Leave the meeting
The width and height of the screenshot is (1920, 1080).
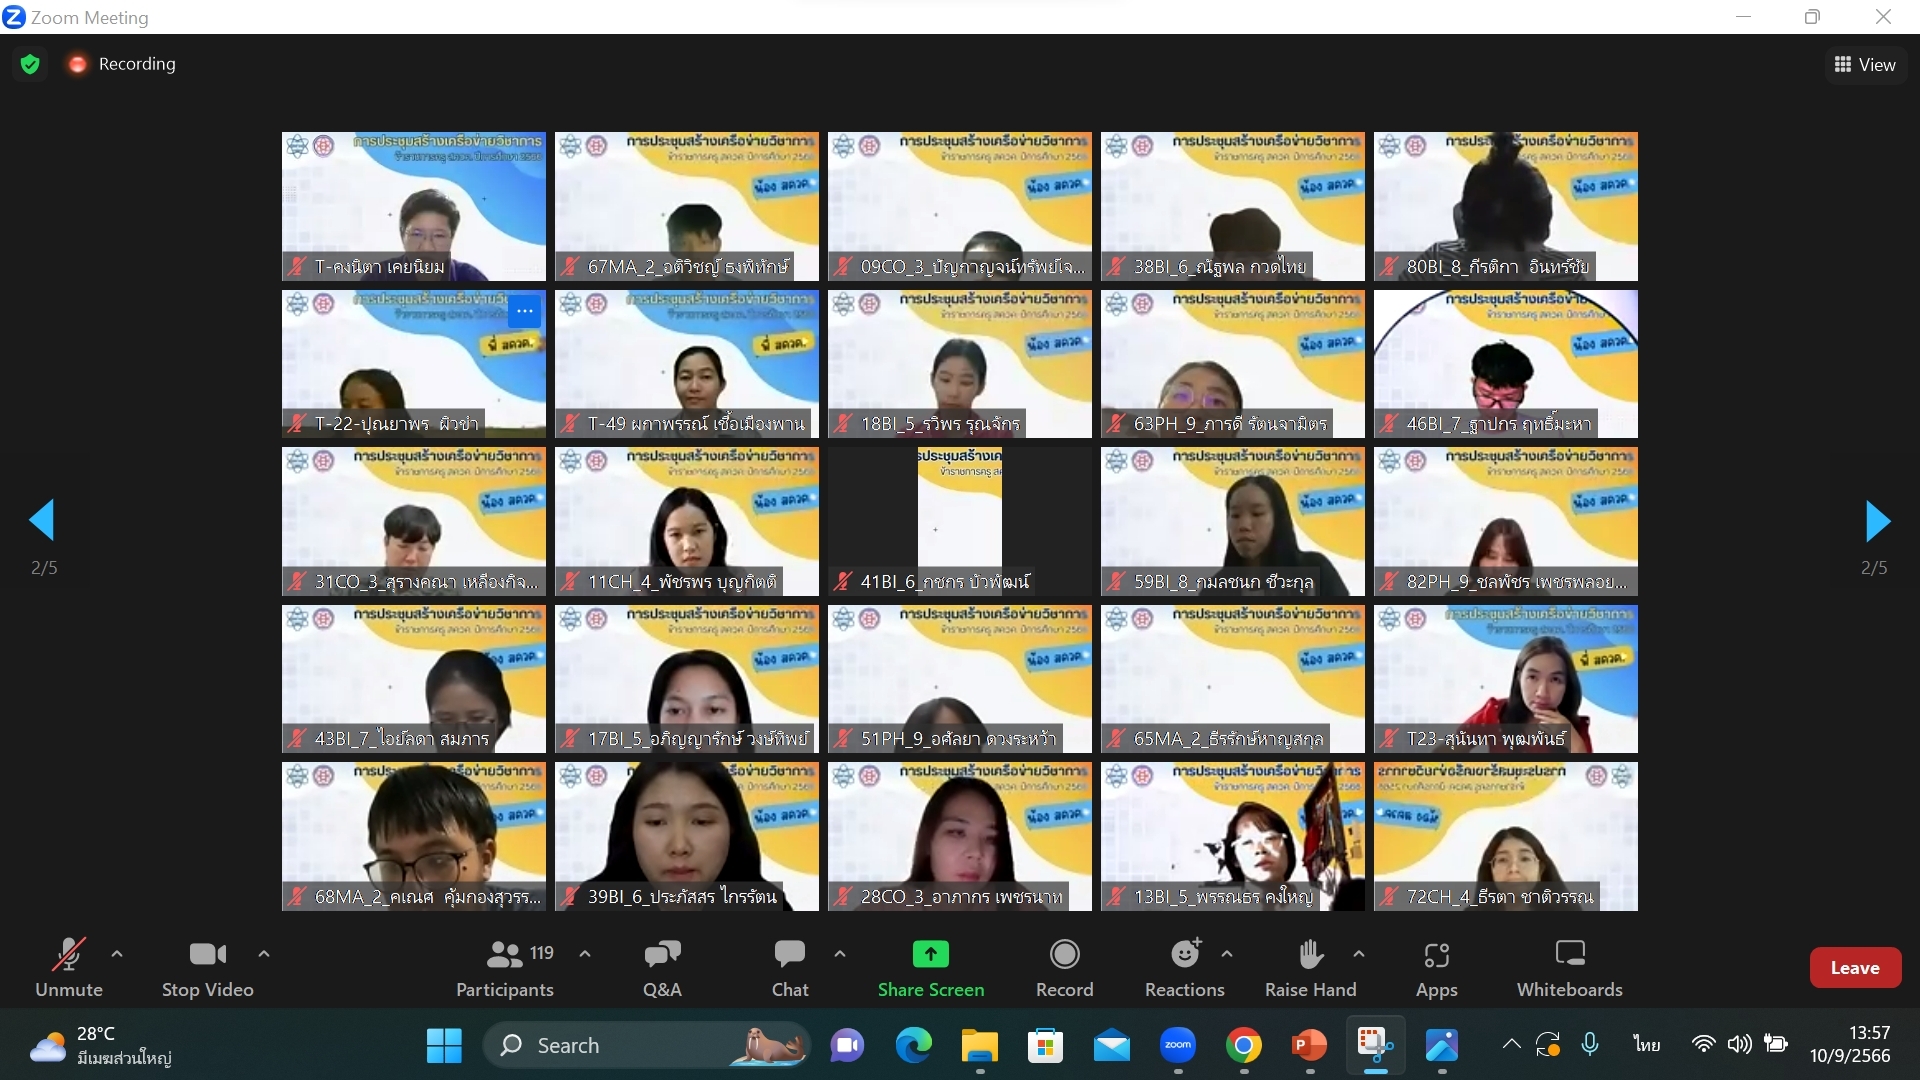tap(1855, 967)
